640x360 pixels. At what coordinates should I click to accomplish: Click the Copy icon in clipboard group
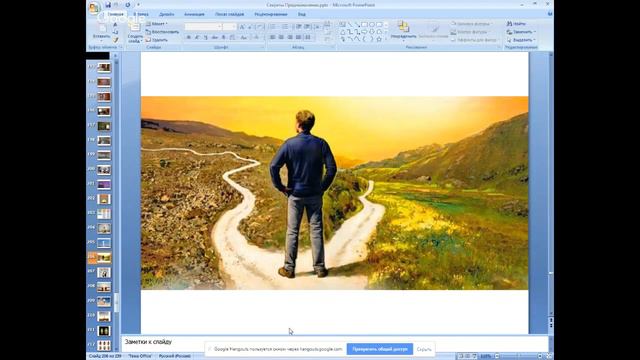[x=116, y=32]
